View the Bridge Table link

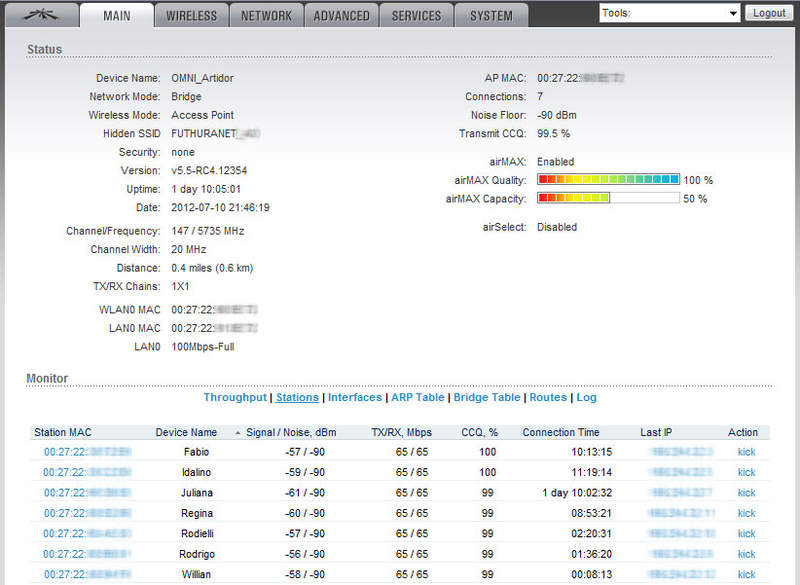(487, 397)
